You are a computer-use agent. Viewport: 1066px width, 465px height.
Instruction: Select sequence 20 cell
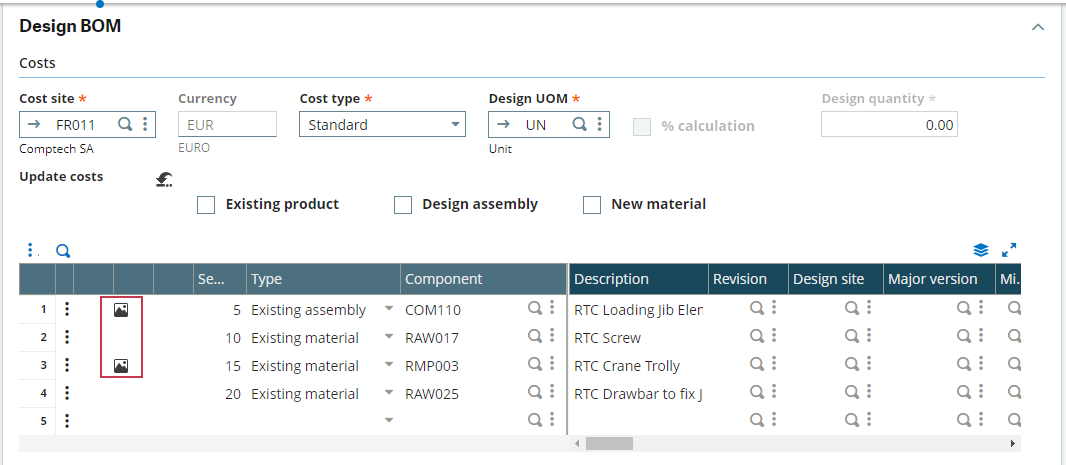220,394
